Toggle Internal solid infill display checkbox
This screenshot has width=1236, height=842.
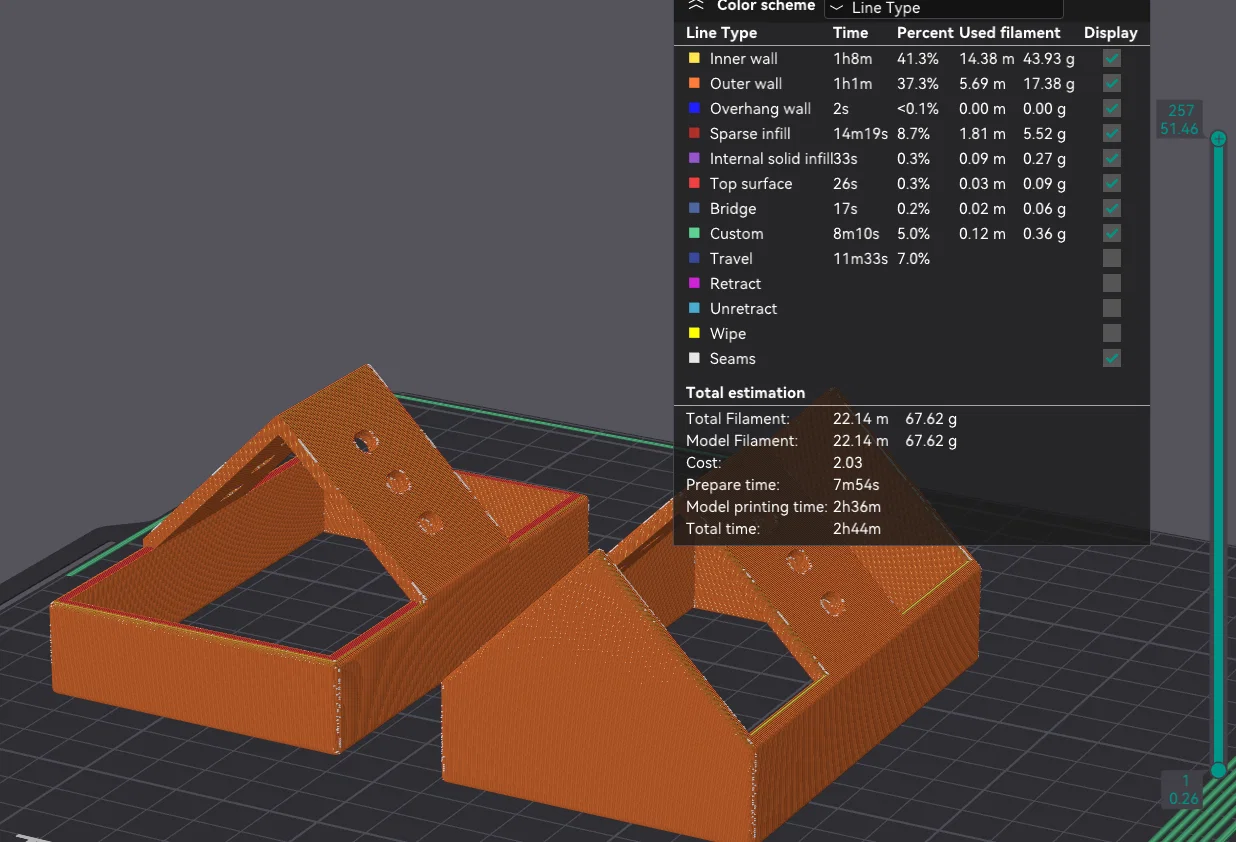[1111, 158]
